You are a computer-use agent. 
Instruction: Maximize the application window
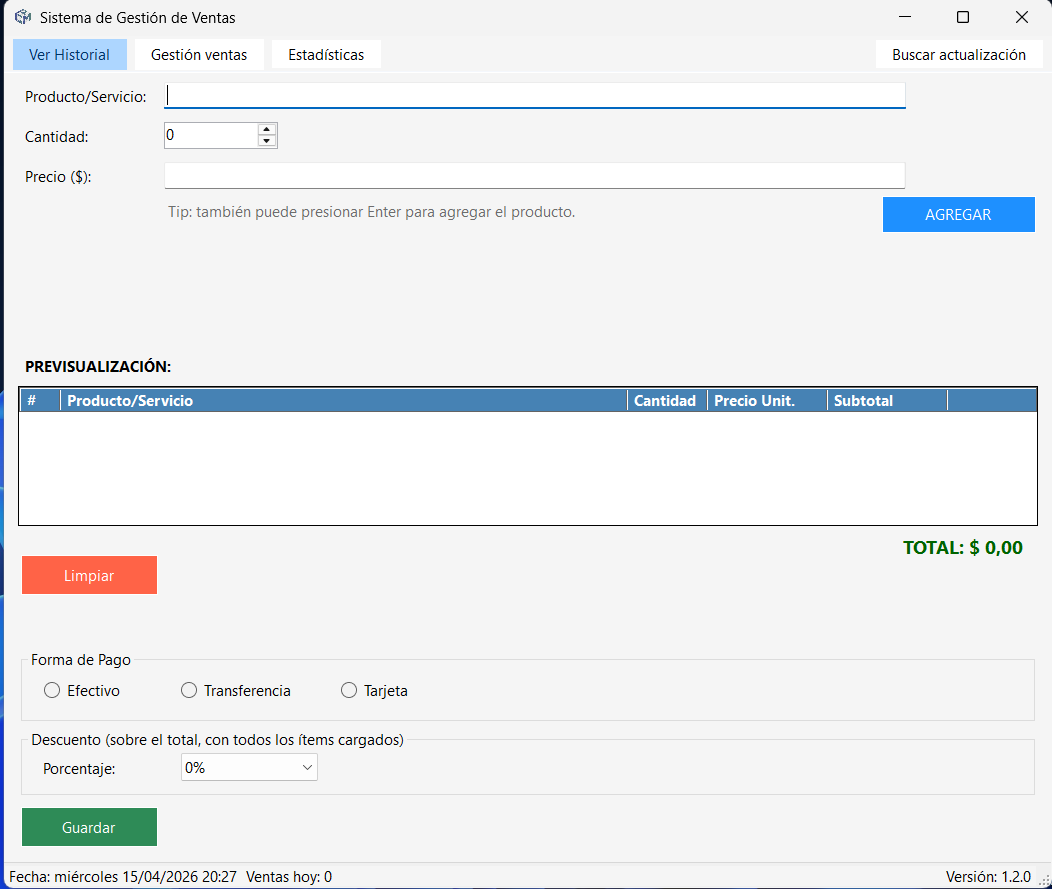tap(963, 17)
